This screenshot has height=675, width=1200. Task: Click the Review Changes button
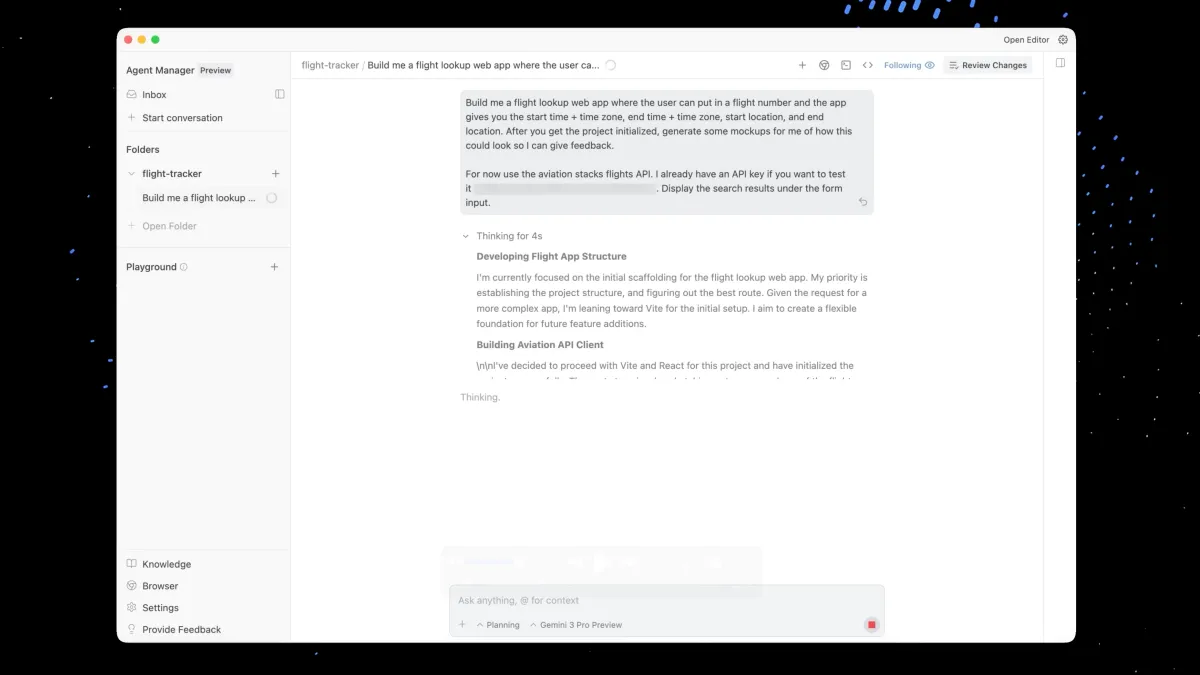[x=987, y=65]
